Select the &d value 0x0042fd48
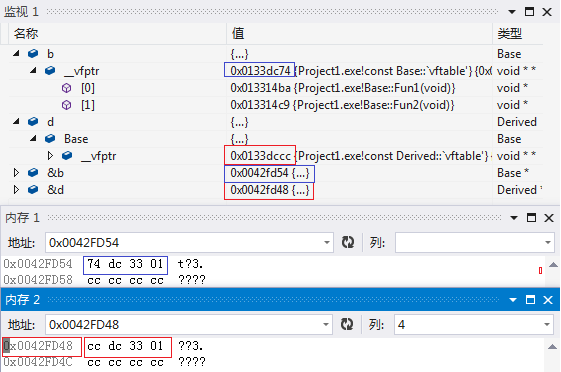561x372 pixels. pos(270,190)
